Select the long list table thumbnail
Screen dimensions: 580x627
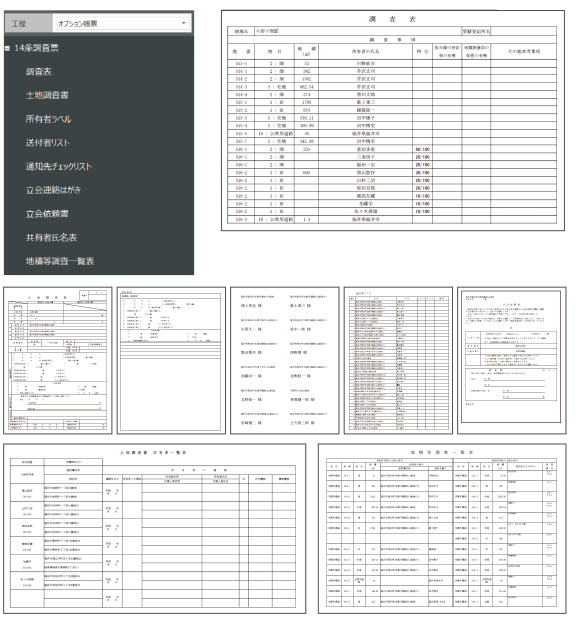point(398,360)
